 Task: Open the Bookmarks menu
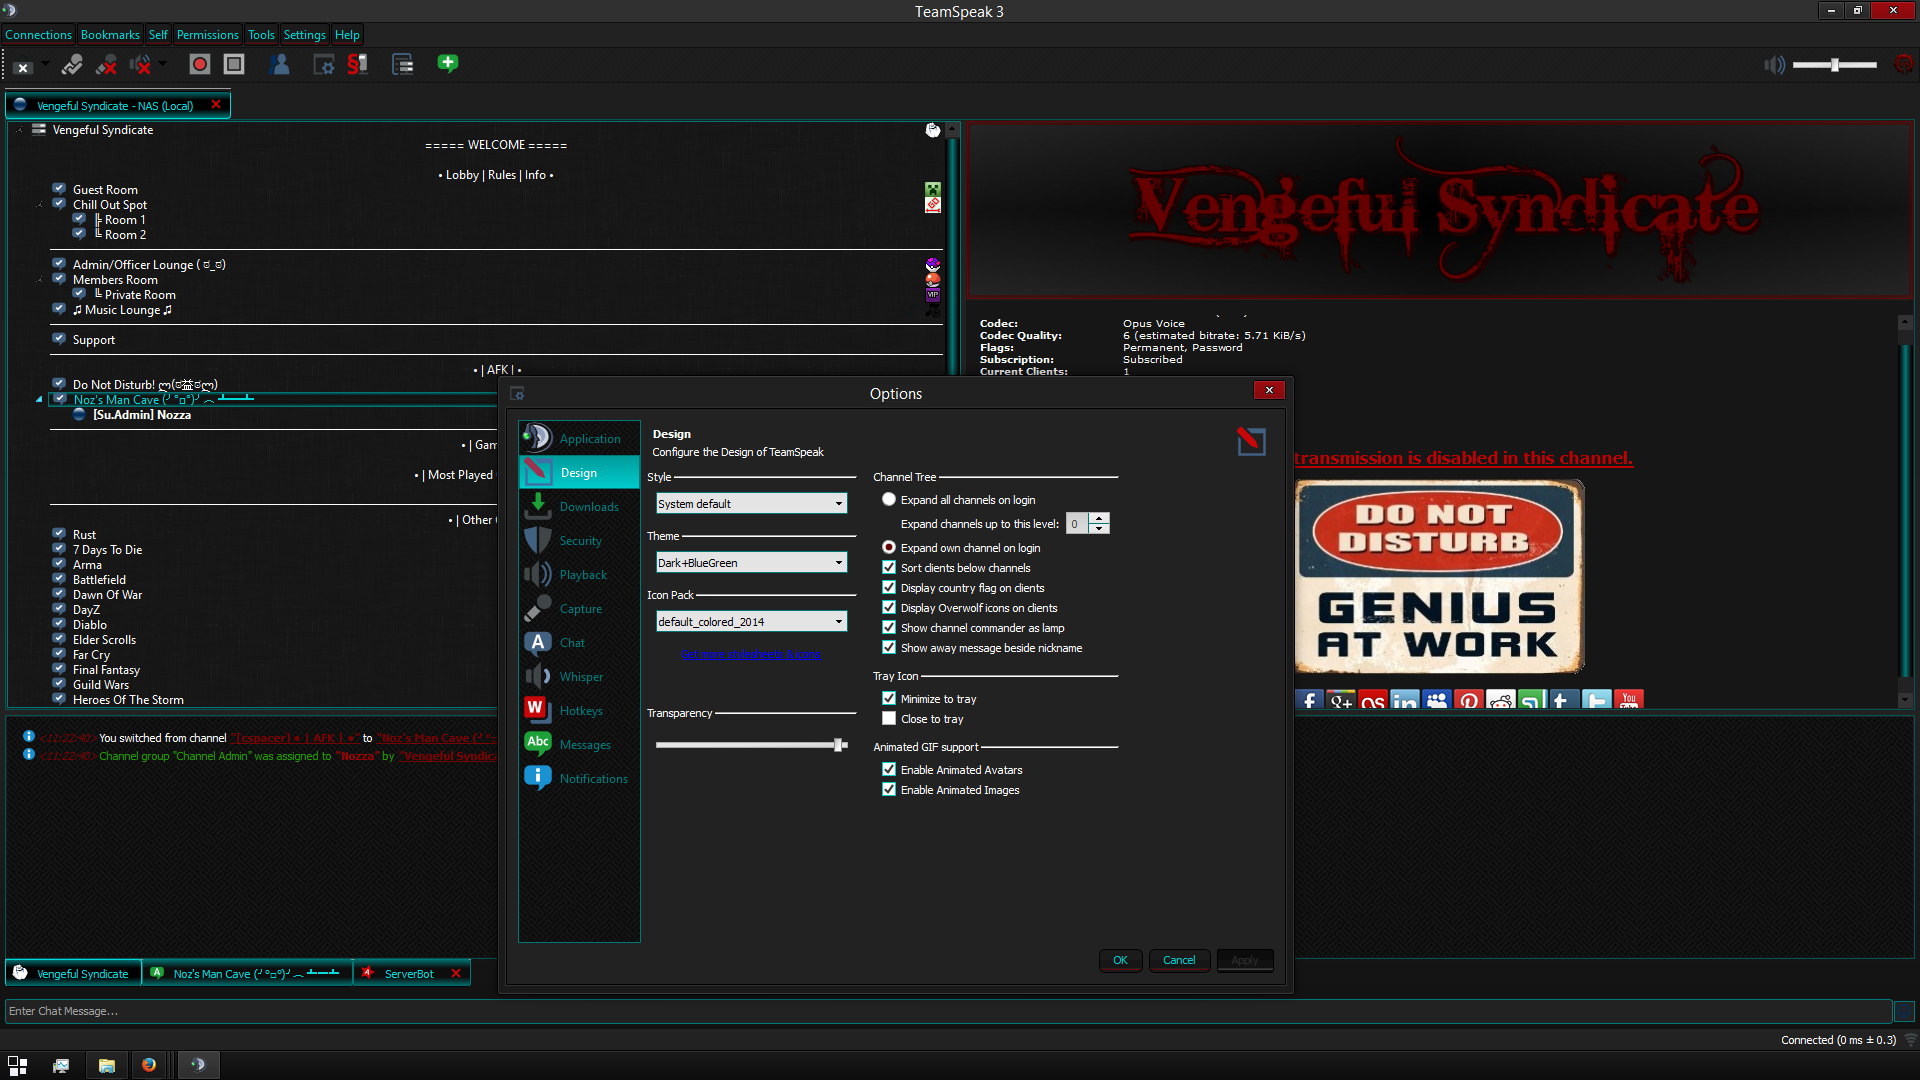[110, 35]
